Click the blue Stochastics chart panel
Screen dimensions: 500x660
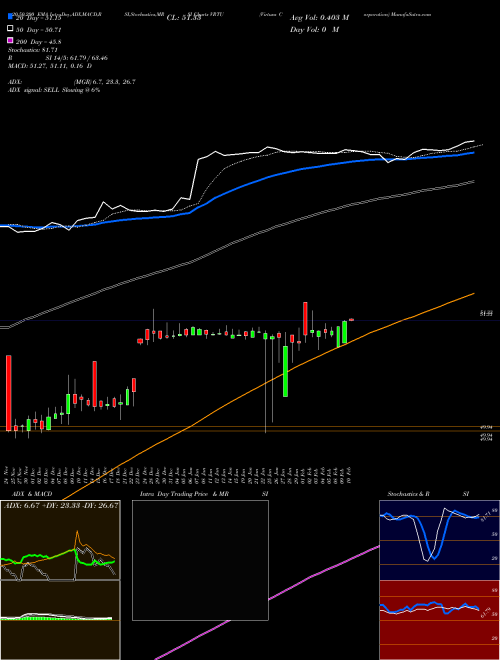pos(439,540)
